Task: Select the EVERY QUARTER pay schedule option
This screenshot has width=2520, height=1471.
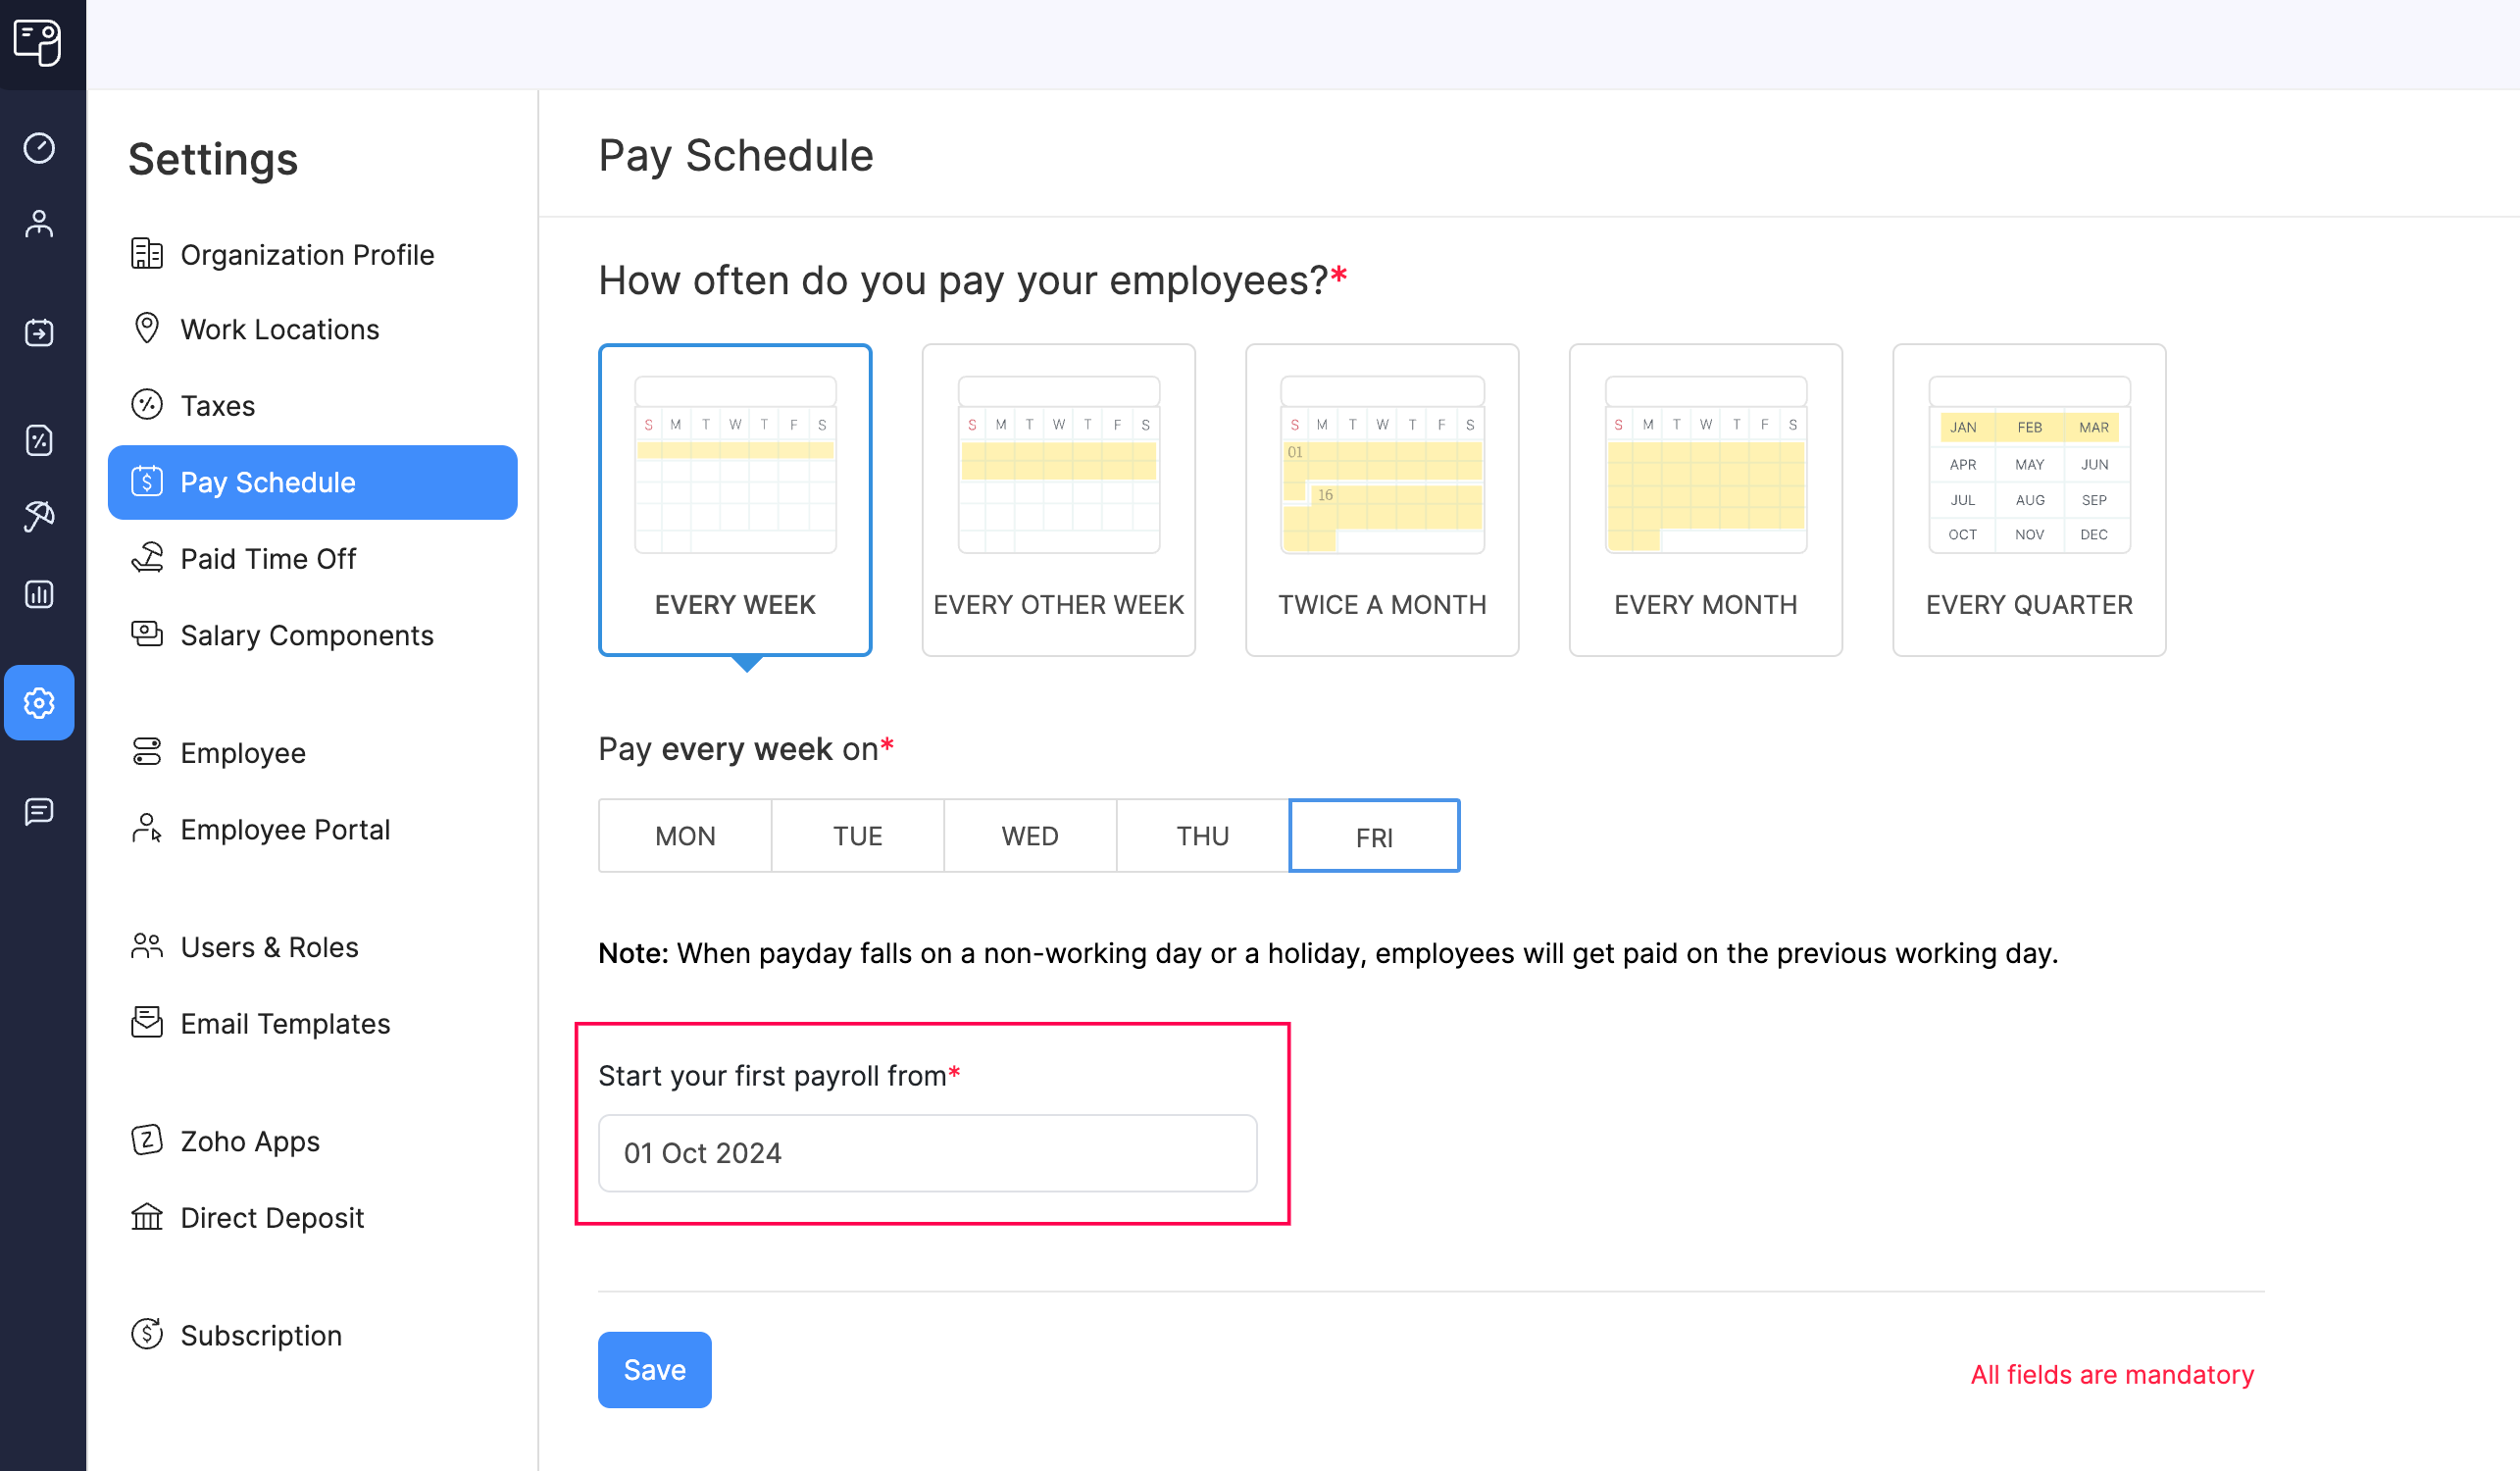Action: [x=2028, y=501]
